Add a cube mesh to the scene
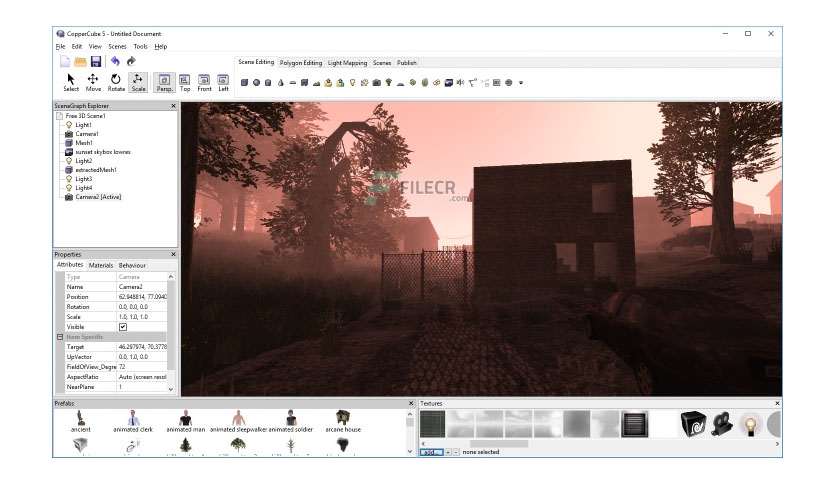Image resolution: width=836 pixels, height=484 pixels. pyautogui.click(x=244, y=83)
